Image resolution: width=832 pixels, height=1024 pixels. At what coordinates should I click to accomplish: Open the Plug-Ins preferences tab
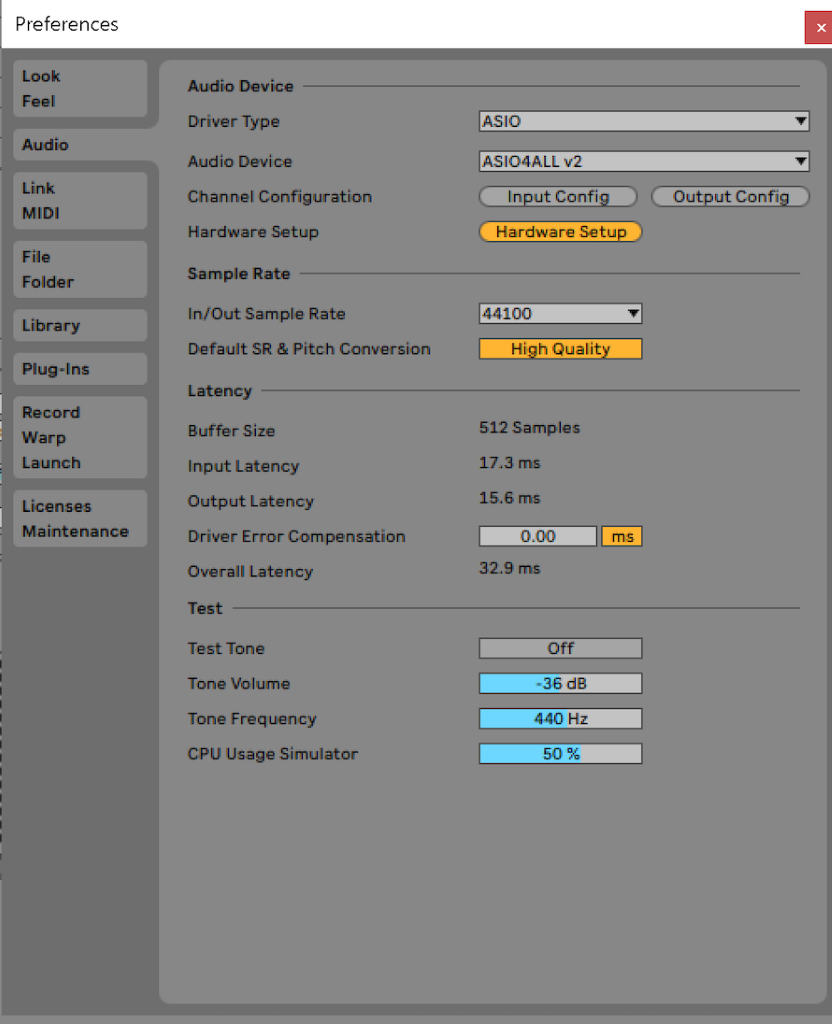pyautogui.click(x=80, y=369)
